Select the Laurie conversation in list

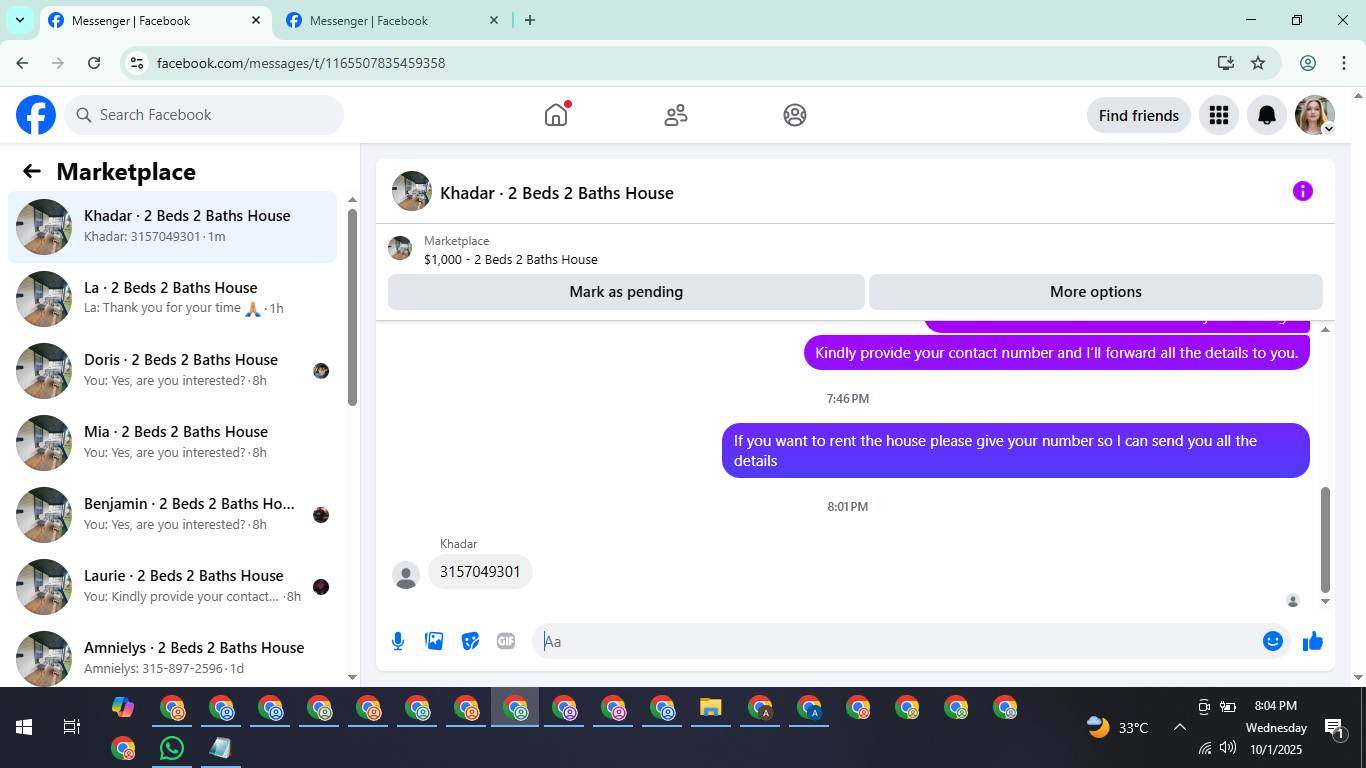point(173,587)
